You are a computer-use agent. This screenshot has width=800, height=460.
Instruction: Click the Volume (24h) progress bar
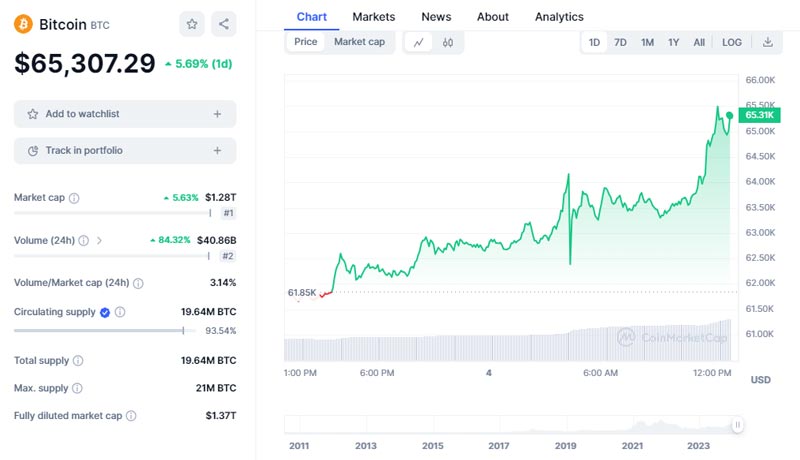click(112, 256)
